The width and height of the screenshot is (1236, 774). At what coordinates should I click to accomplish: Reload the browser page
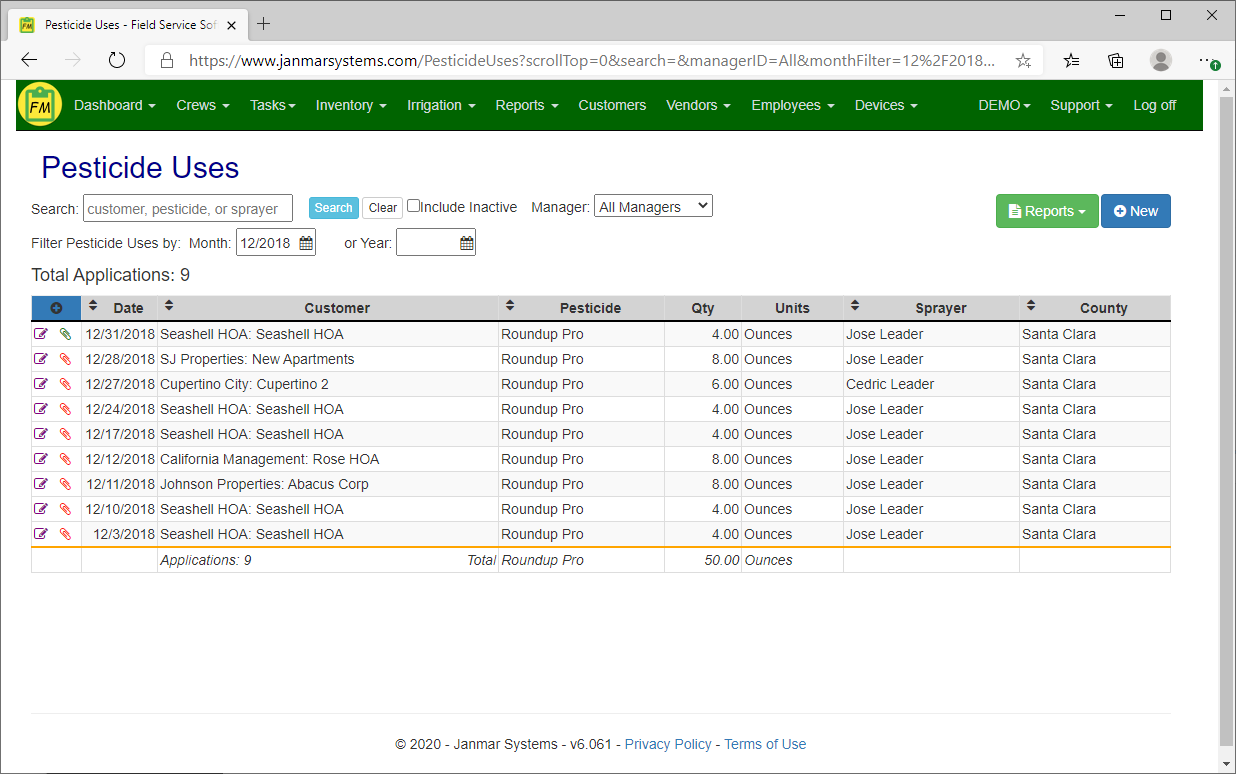(117, 60)
